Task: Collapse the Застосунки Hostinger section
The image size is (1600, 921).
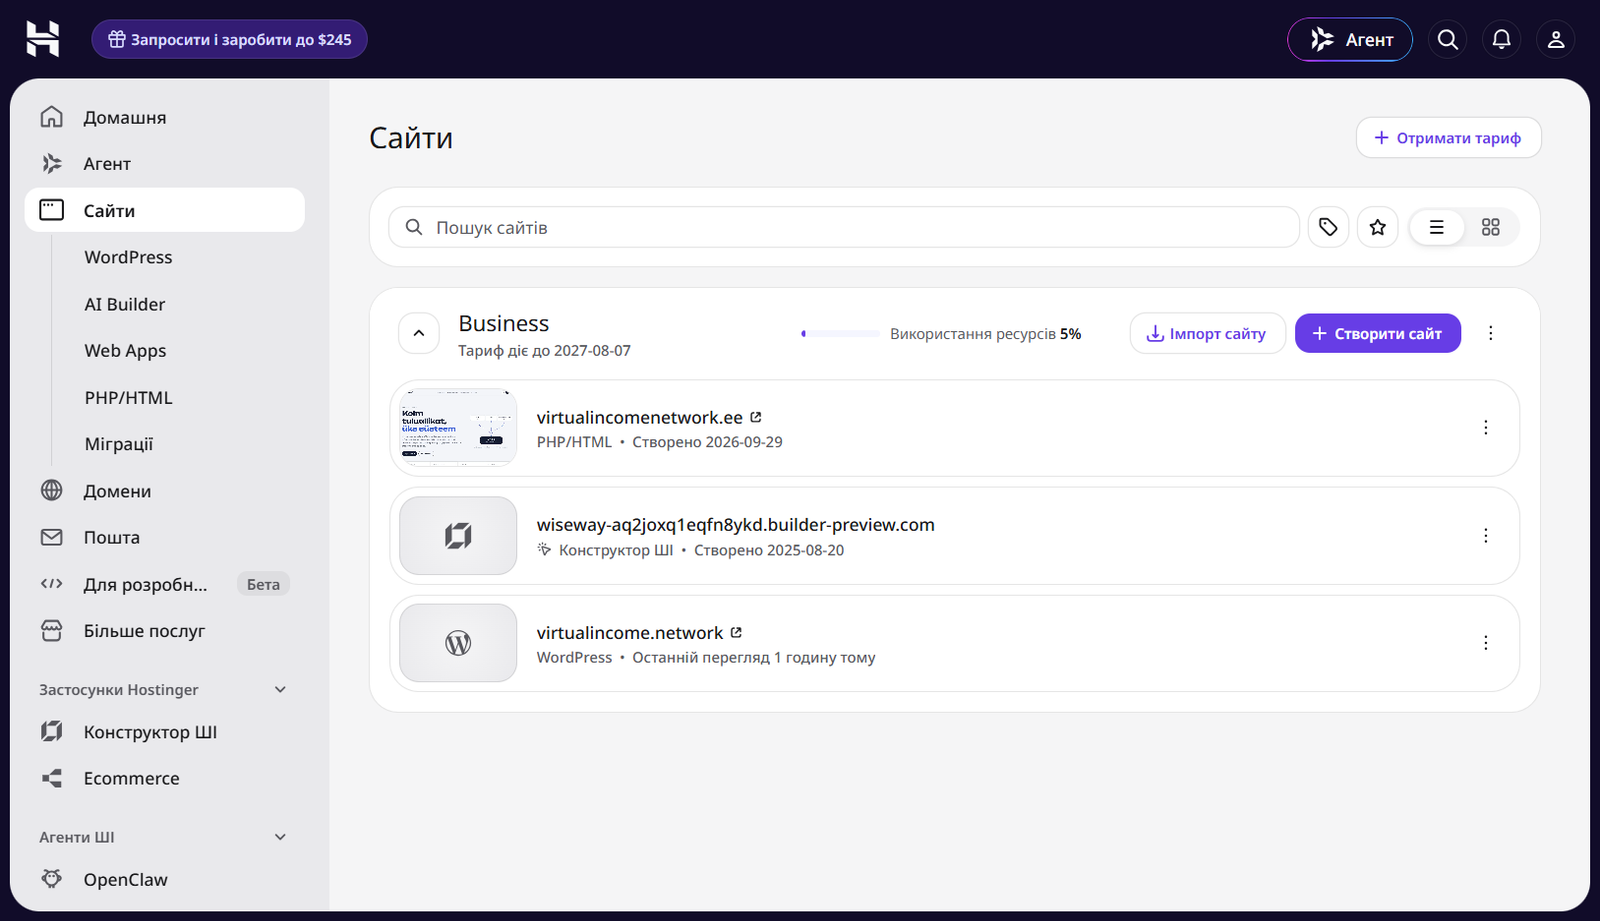Action: 280,689
